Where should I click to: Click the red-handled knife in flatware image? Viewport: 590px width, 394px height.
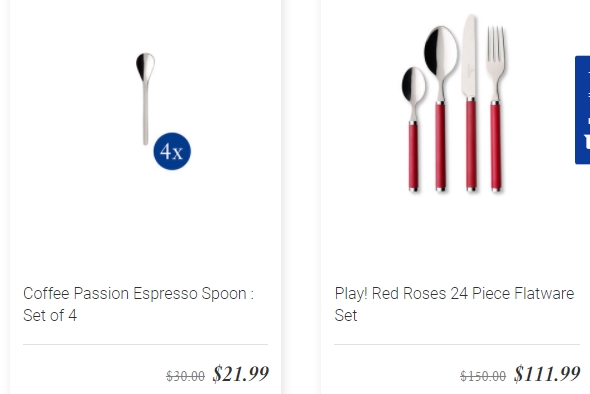pos(470,103)
